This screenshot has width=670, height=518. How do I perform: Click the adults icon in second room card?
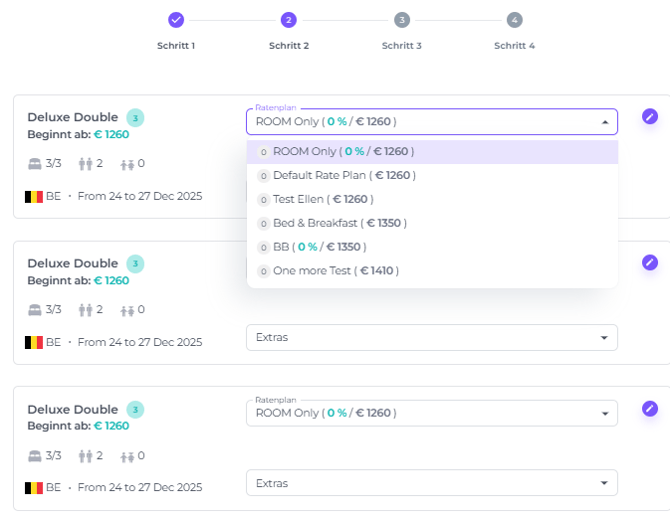pos(85,309)
